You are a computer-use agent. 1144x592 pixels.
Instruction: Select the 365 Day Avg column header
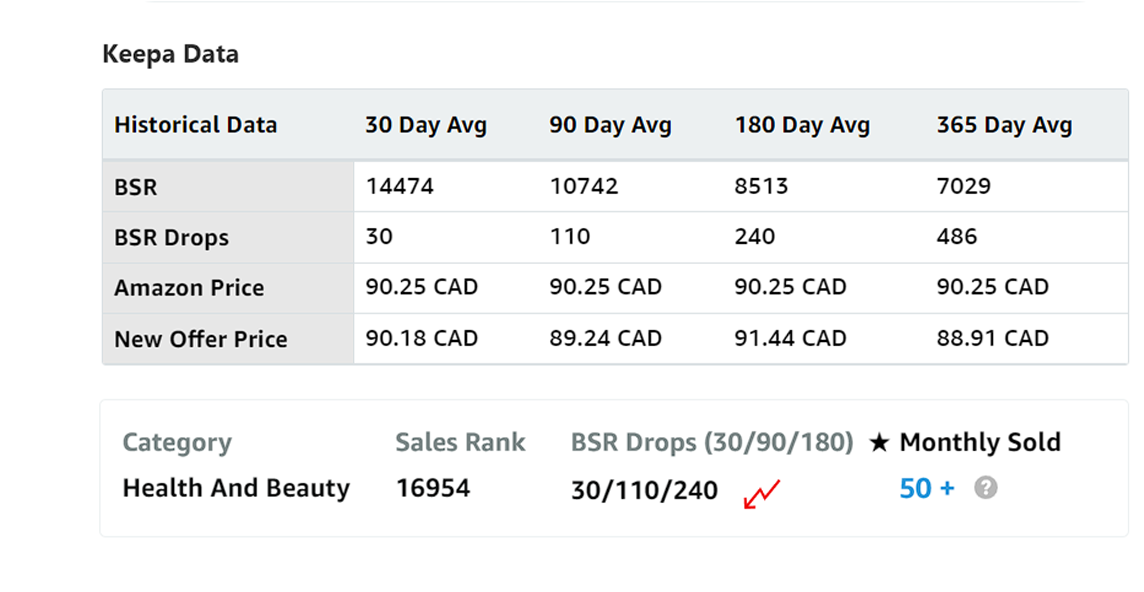tap(1004, 125)
